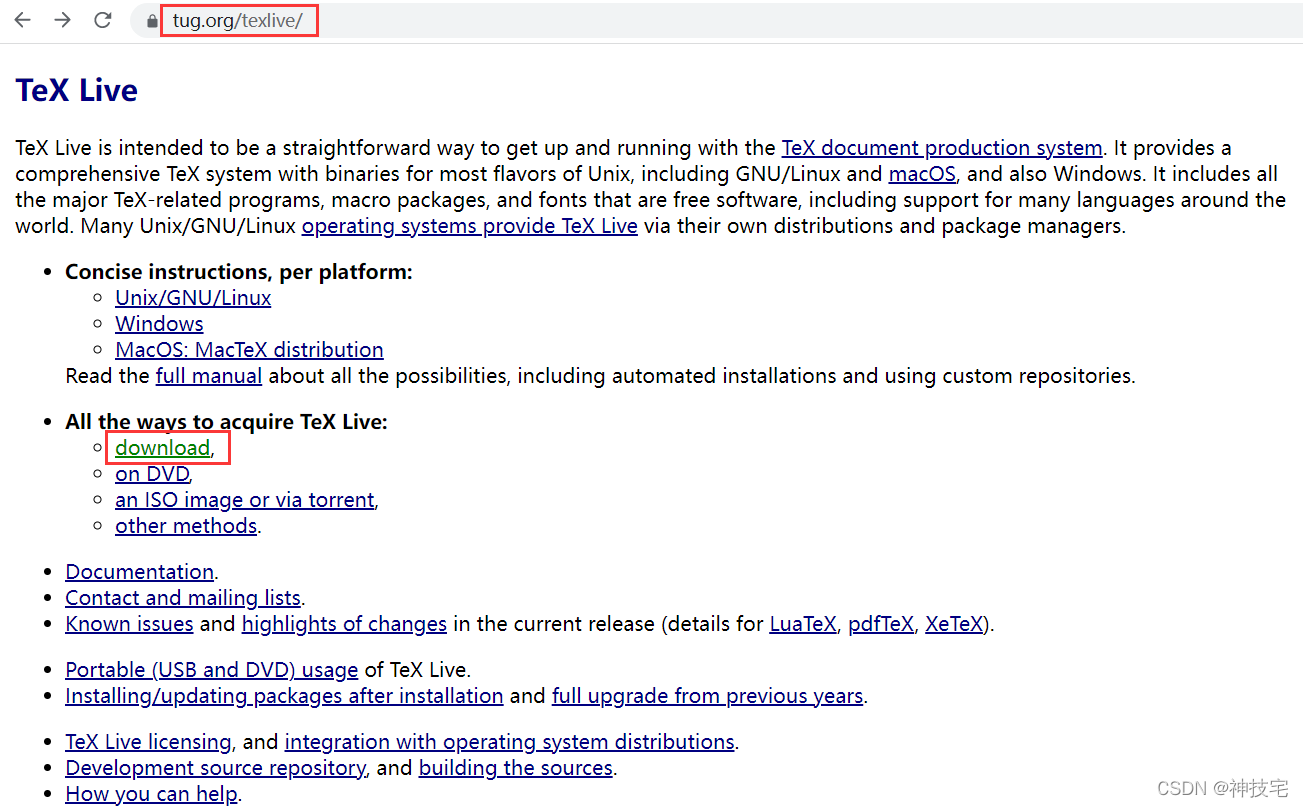The height and width of the screenshot is (807, 1303).
Task: Open LuaTeX release details link
Action: (802, 624)
